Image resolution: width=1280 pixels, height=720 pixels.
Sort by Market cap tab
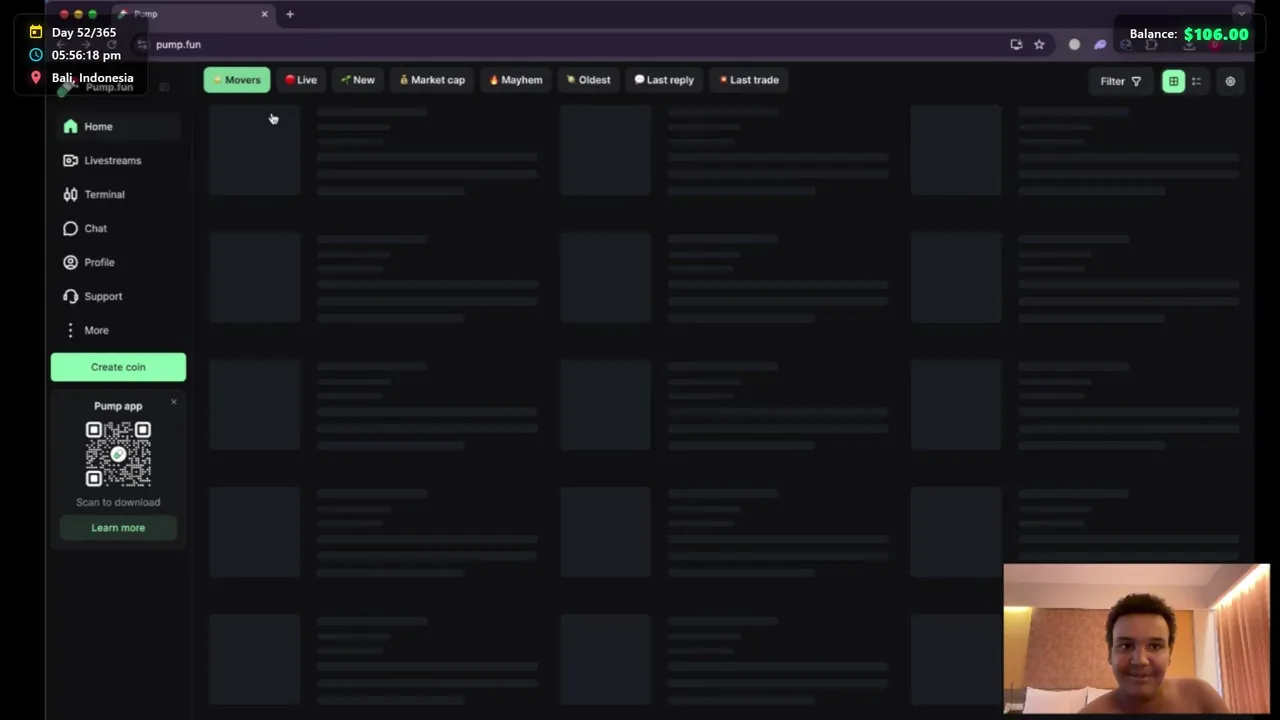[x=432, y=80]
